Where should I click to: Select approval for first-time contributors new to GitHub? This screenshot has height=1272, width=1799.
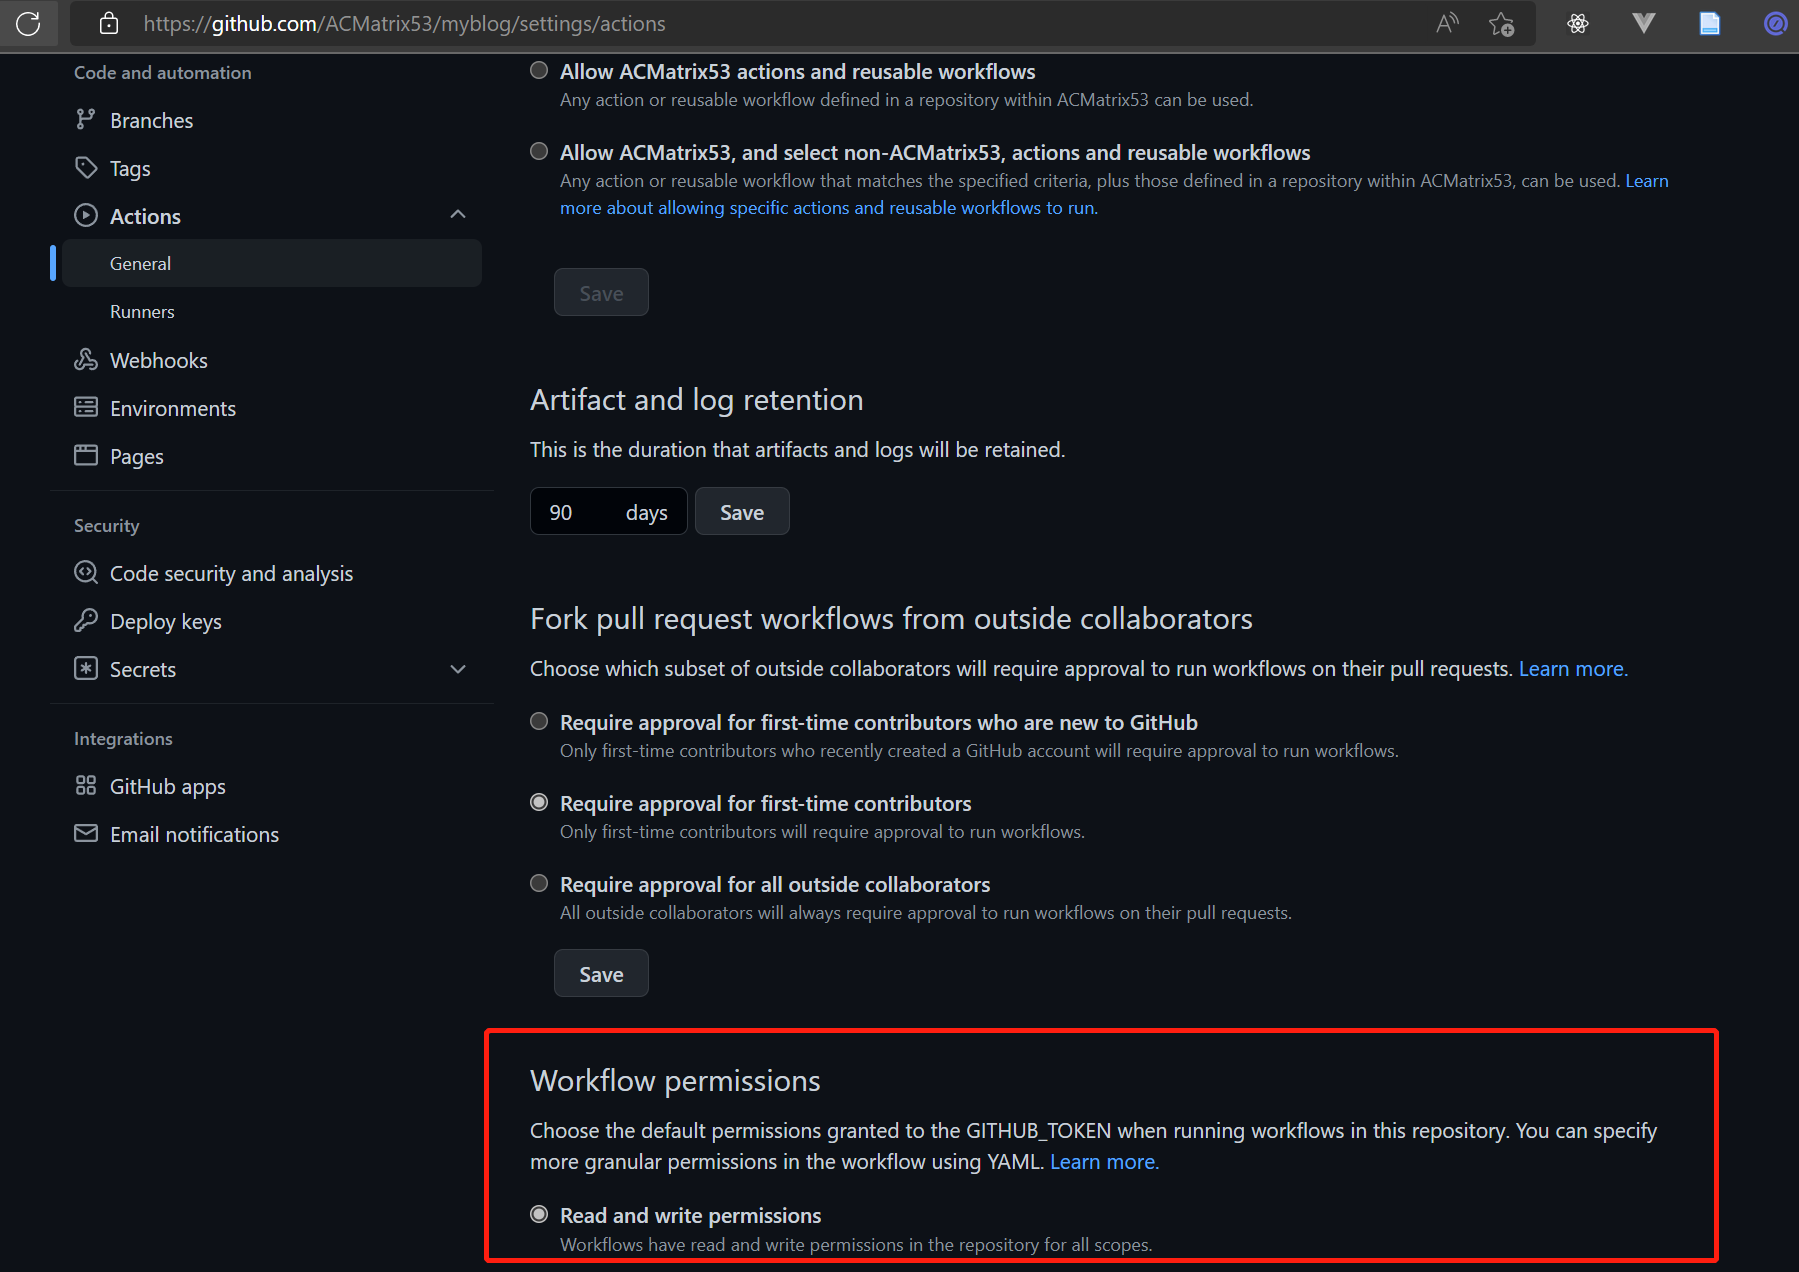coord(539,721)
